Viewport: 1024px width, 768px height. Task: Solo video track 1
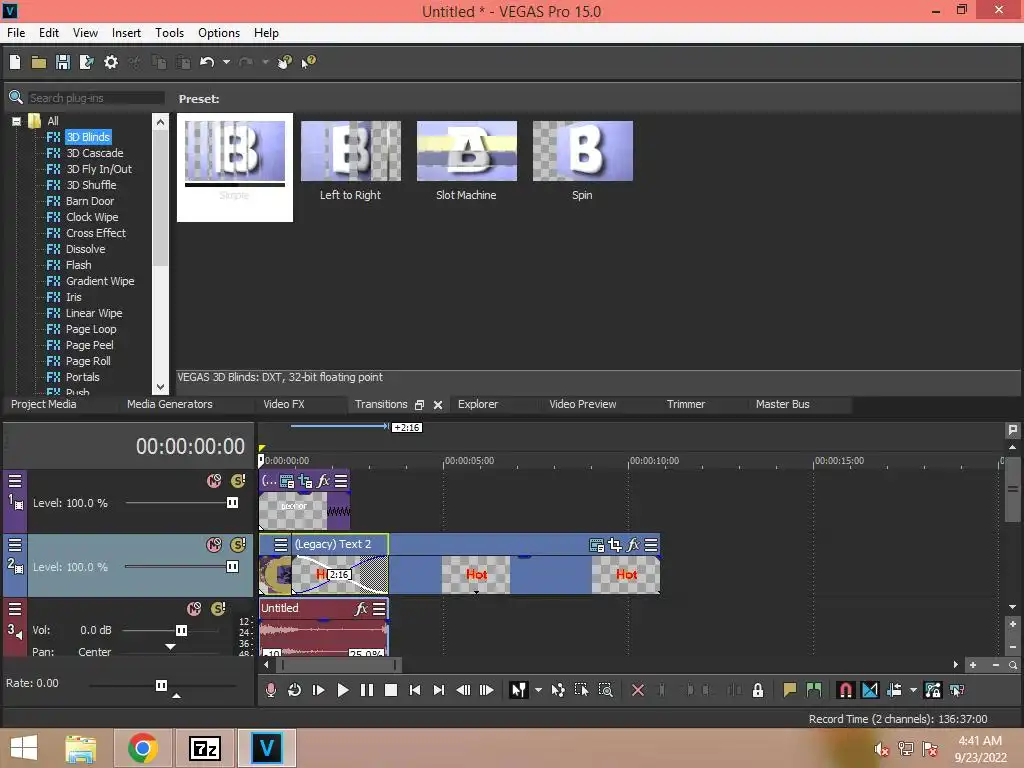click(x=238, y=481)
